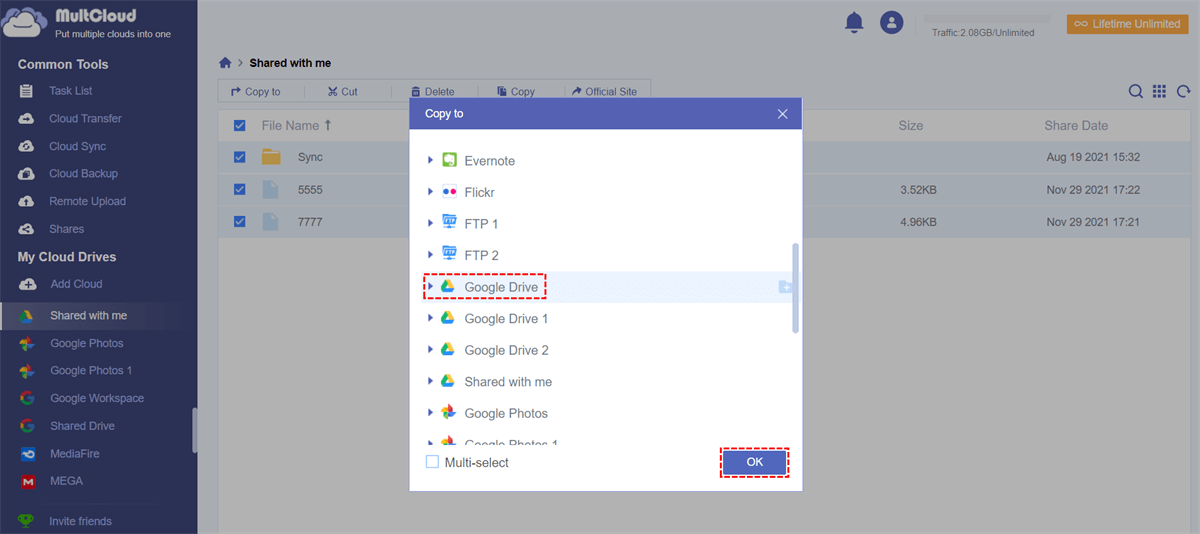
Task: Click Invite friends in sidebar
Action: (x=80, y=521)
